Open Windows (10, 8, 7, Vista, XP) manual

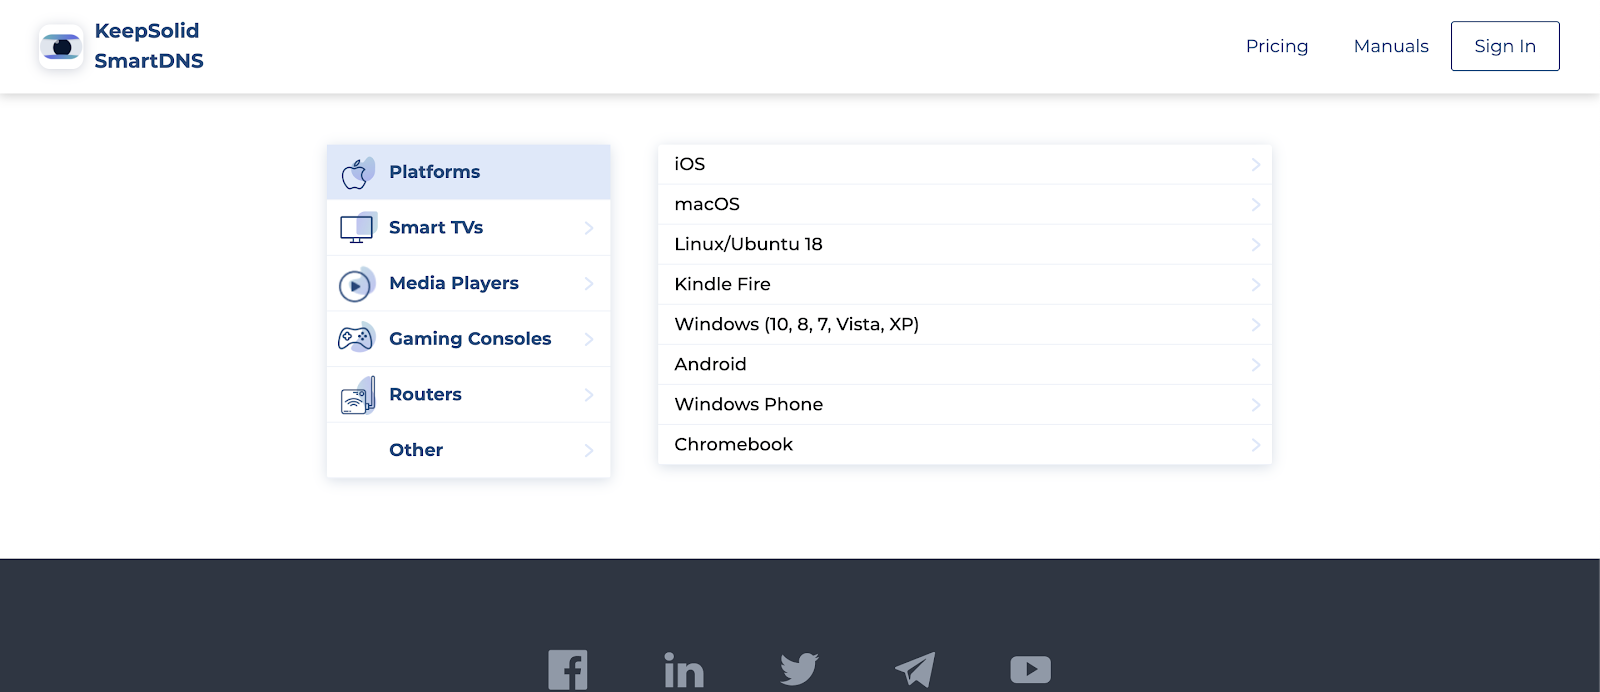[x=965, y=324]
